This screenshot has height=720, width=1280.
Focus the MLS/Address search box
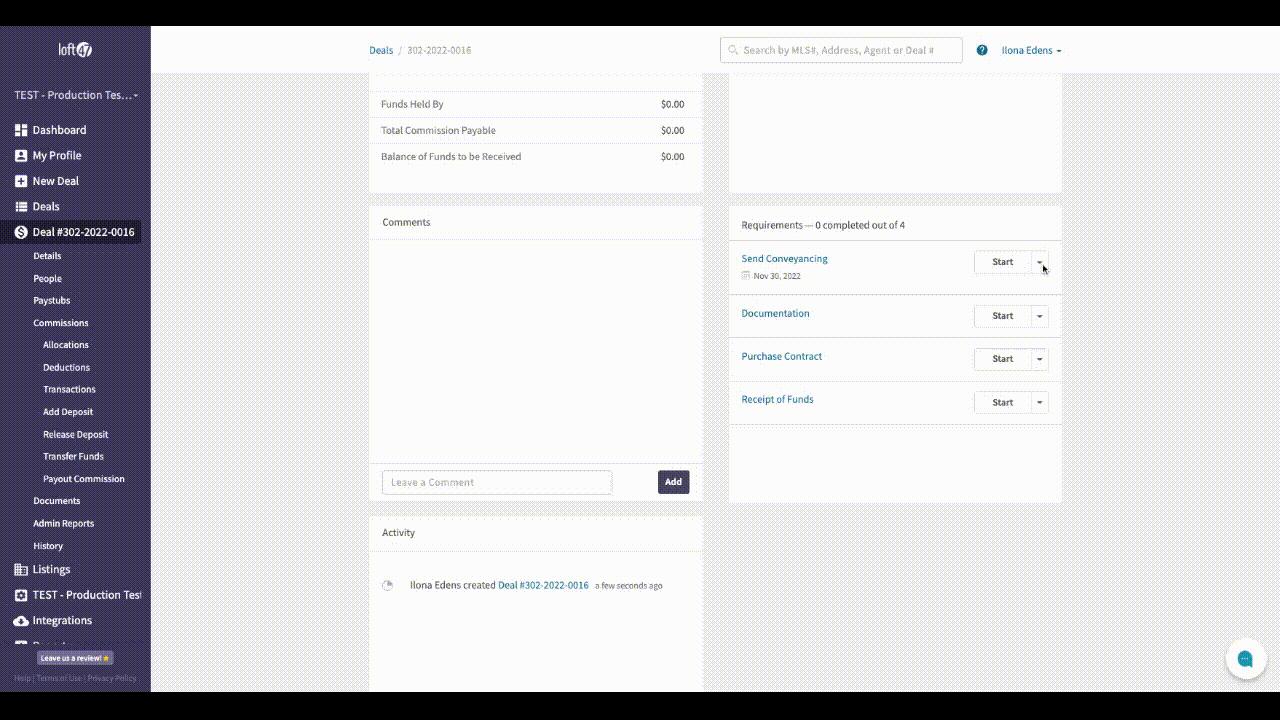click(x=841, y=50)
